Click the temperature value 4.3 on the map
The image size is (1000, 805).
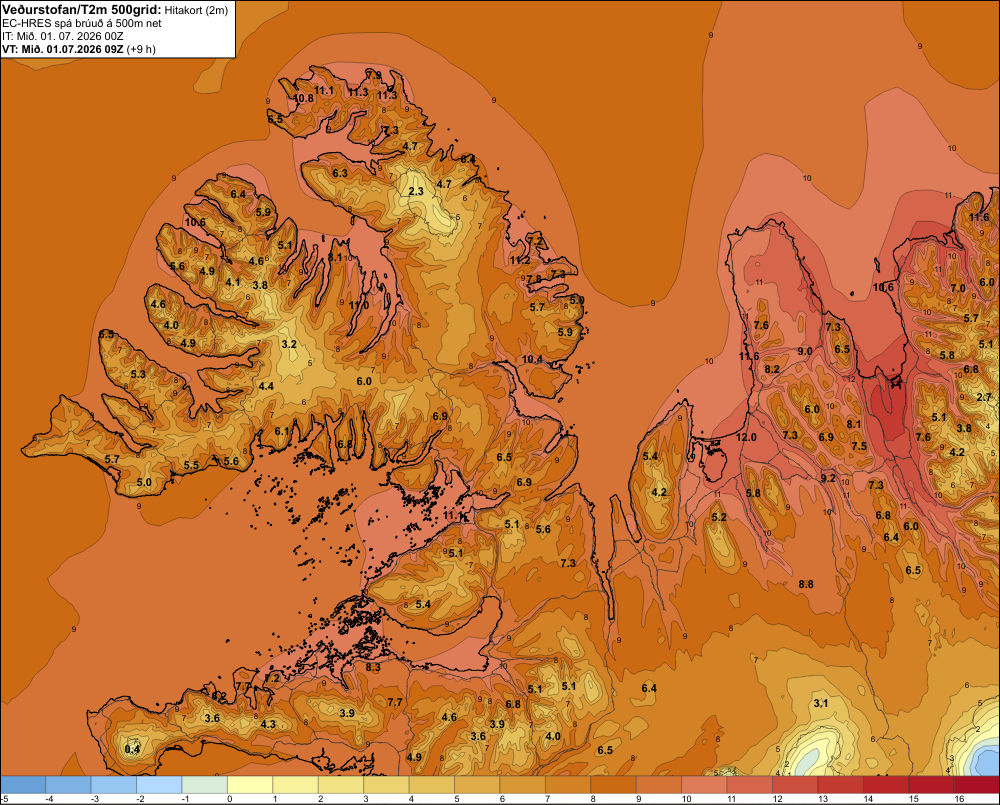268,724
